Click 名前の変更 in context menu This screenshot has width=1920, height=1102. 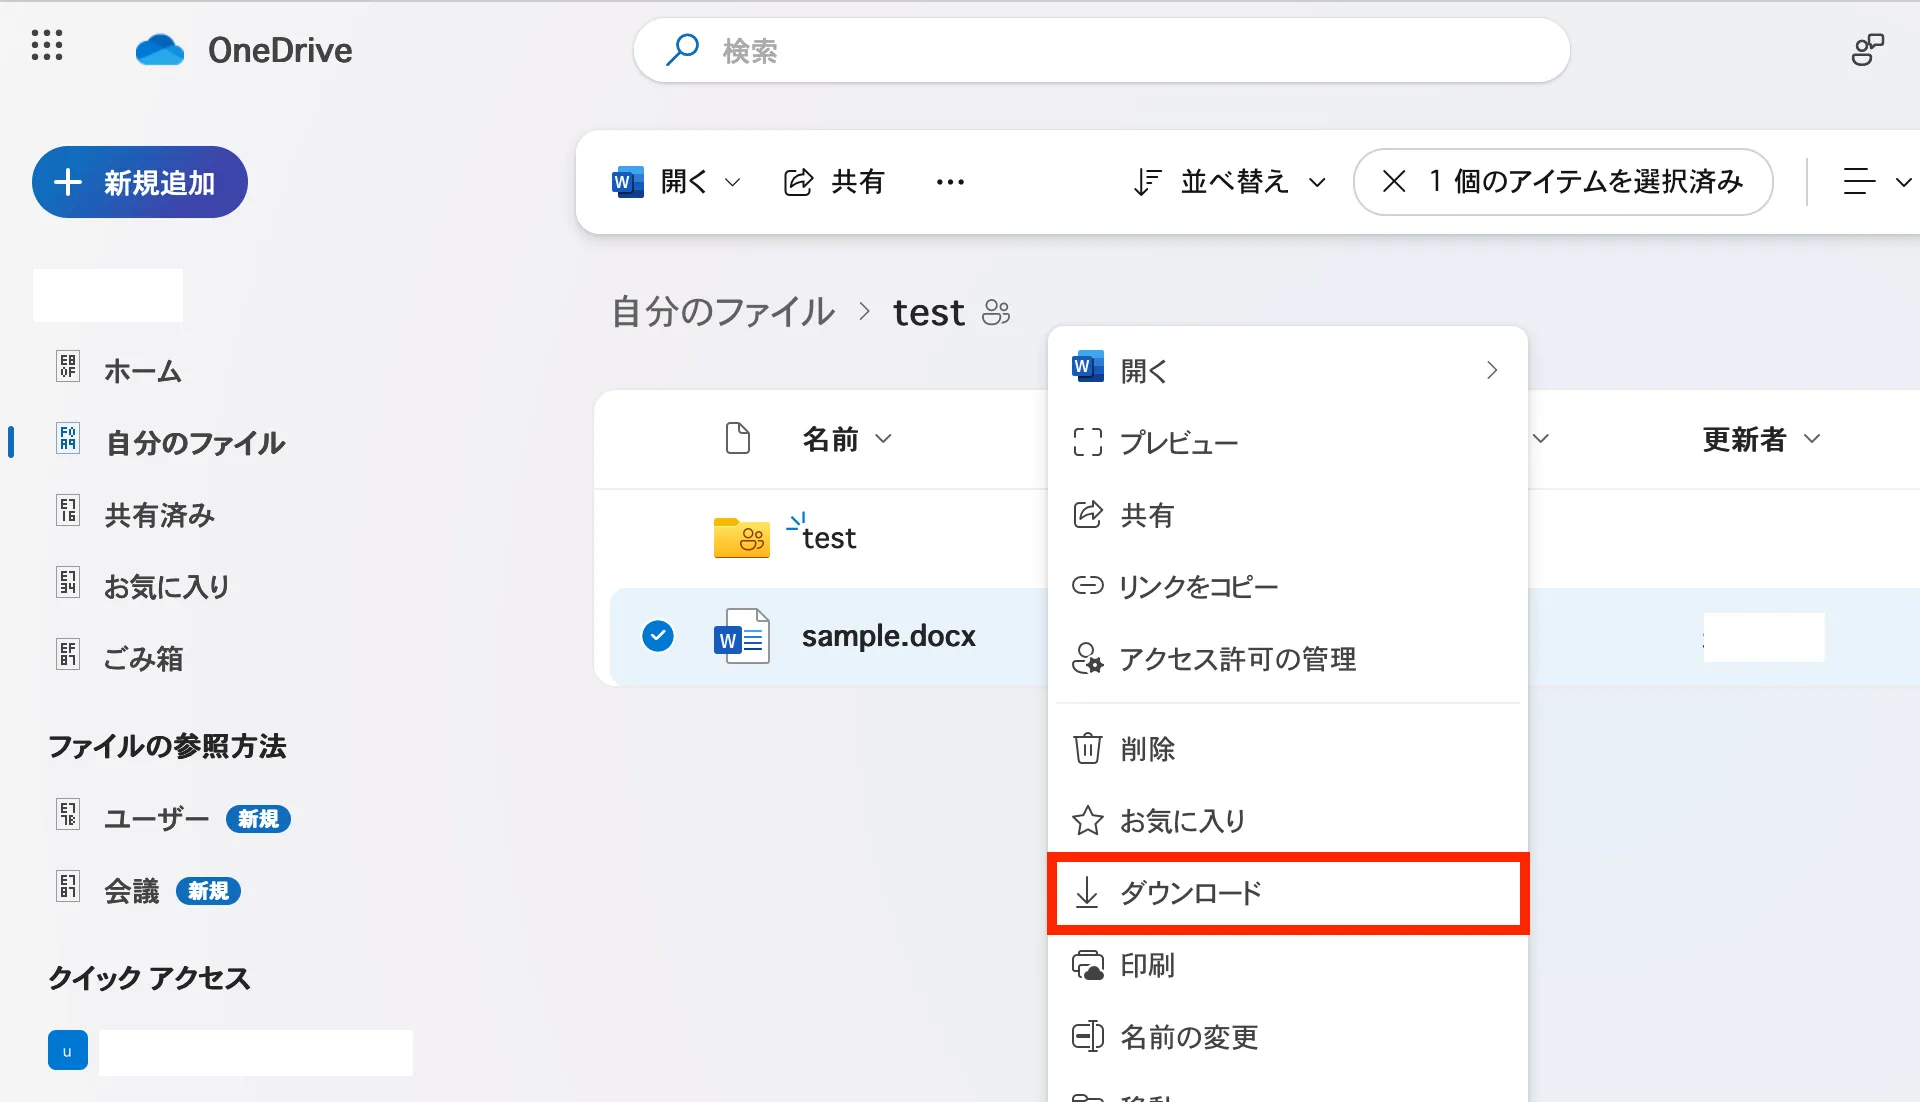(1188, 1037)
